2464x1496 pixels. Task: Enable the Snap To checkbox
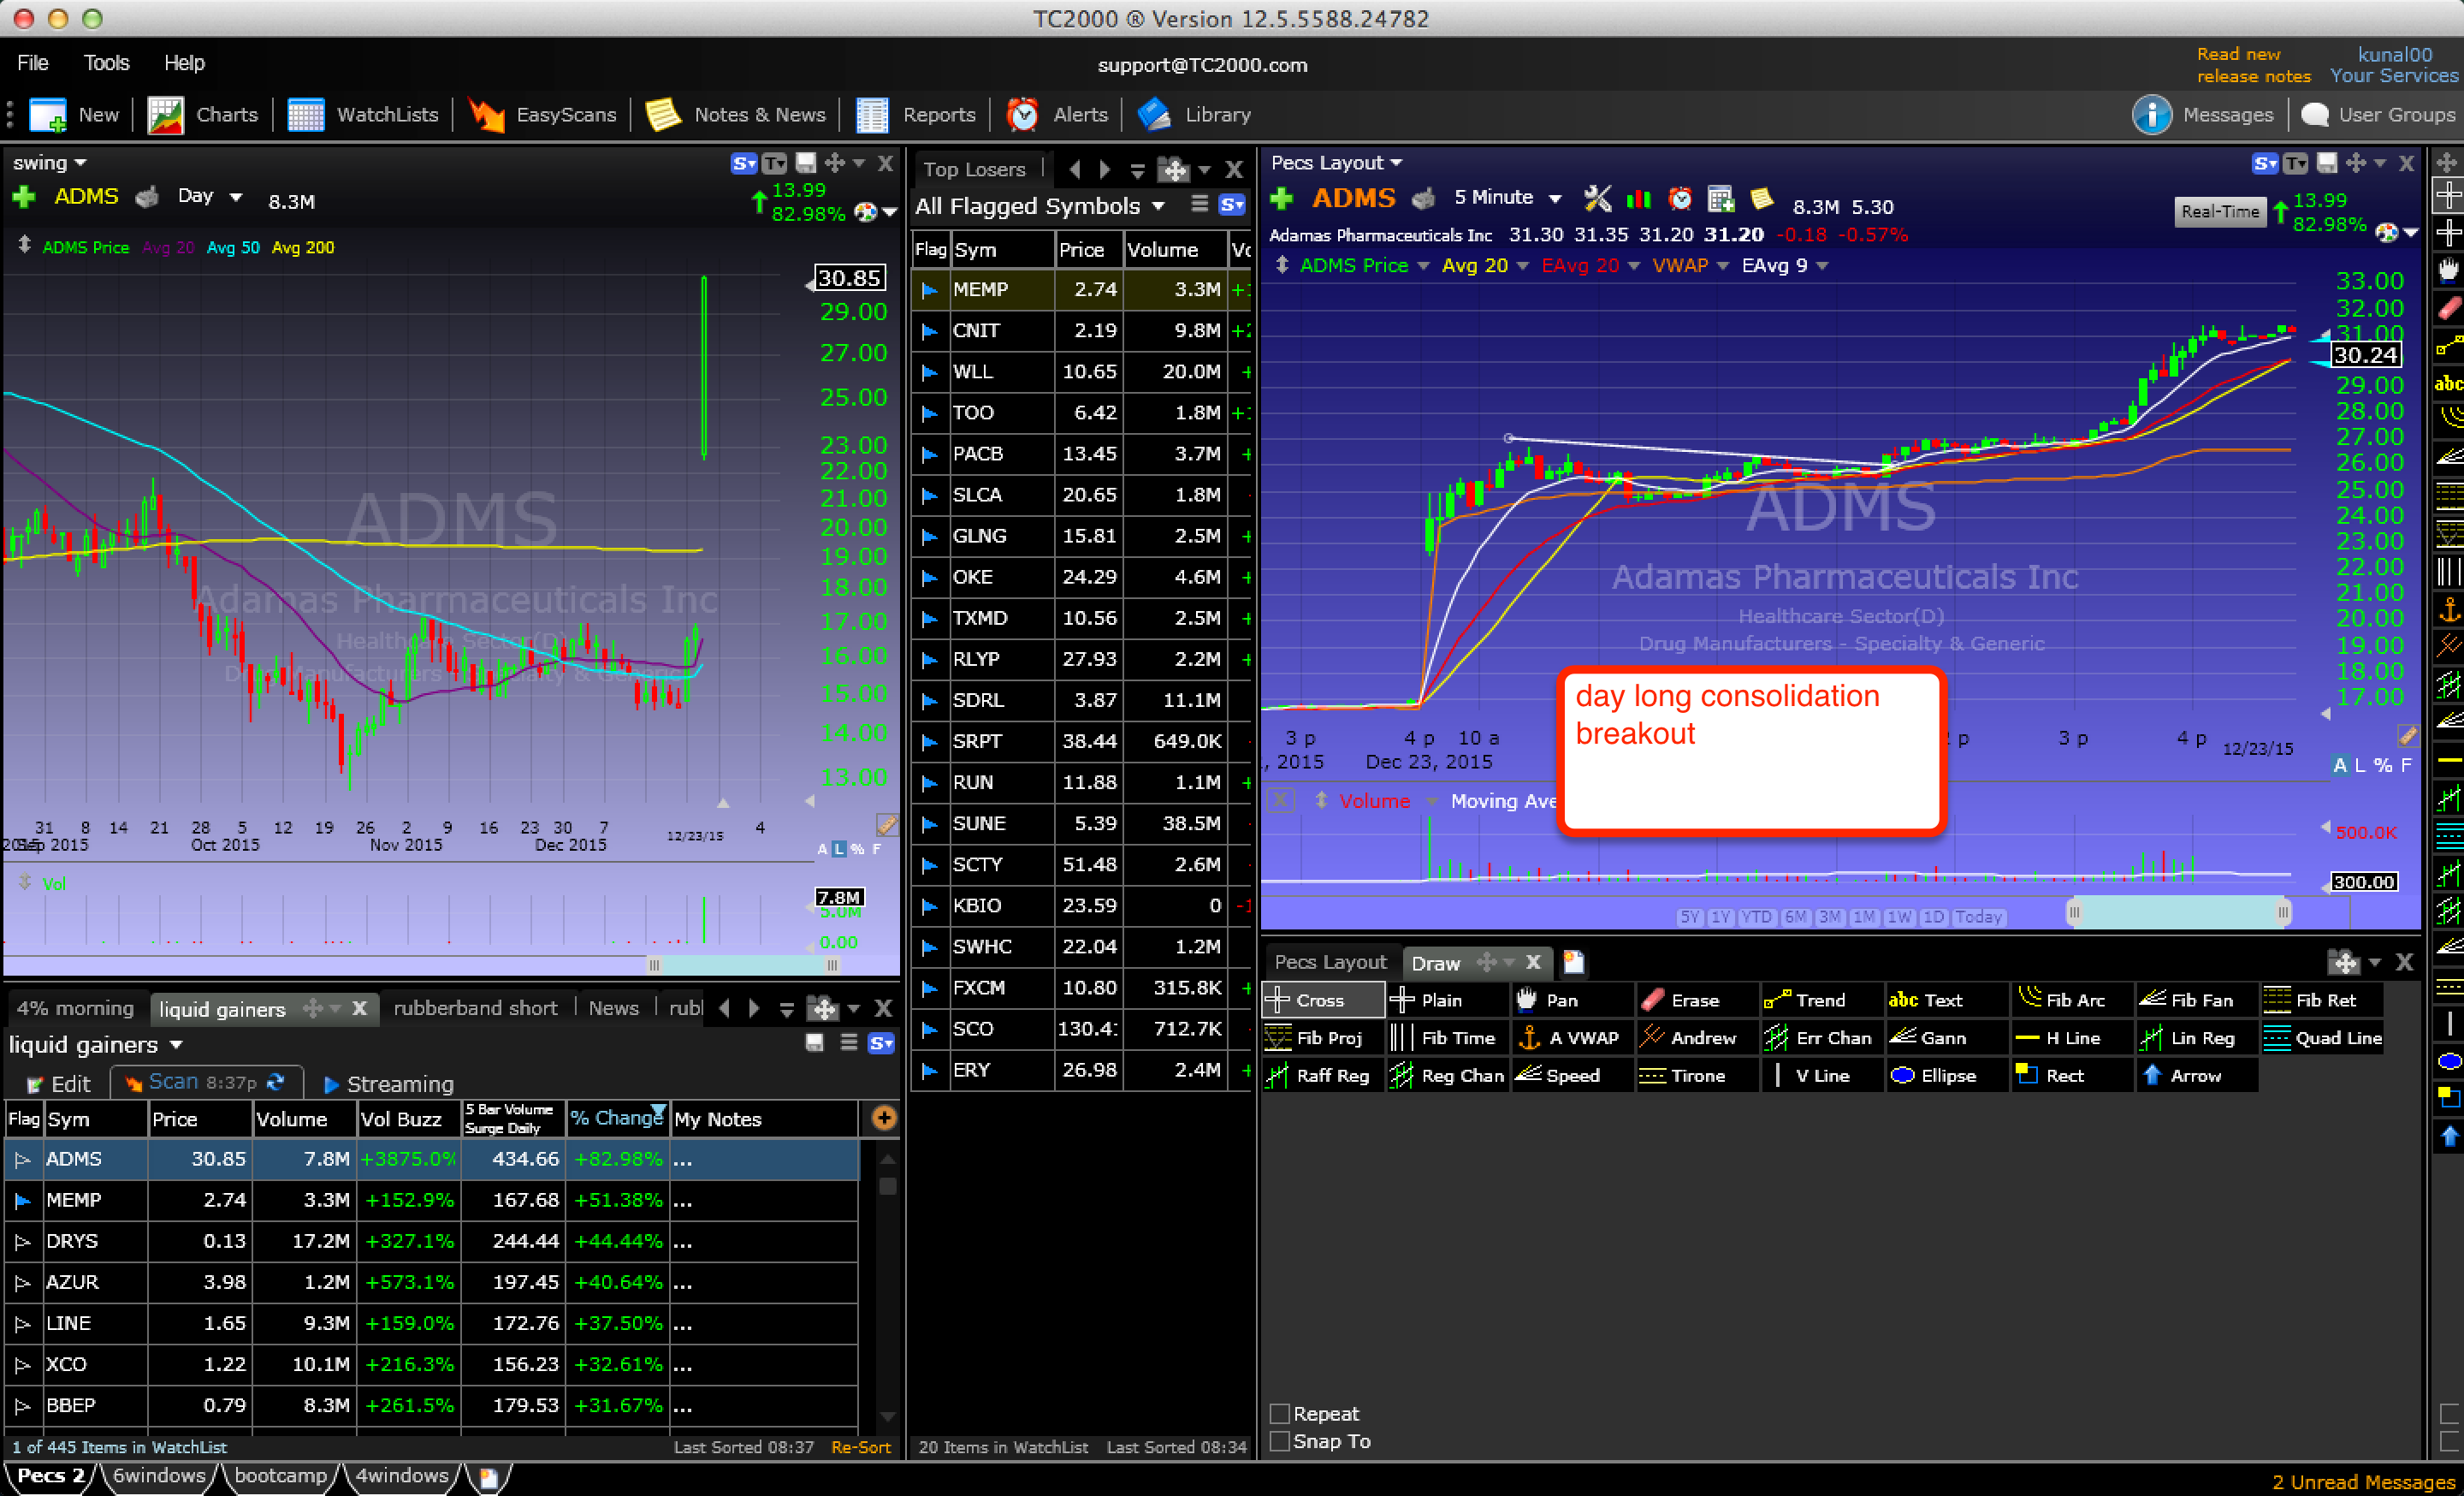1279,1440
